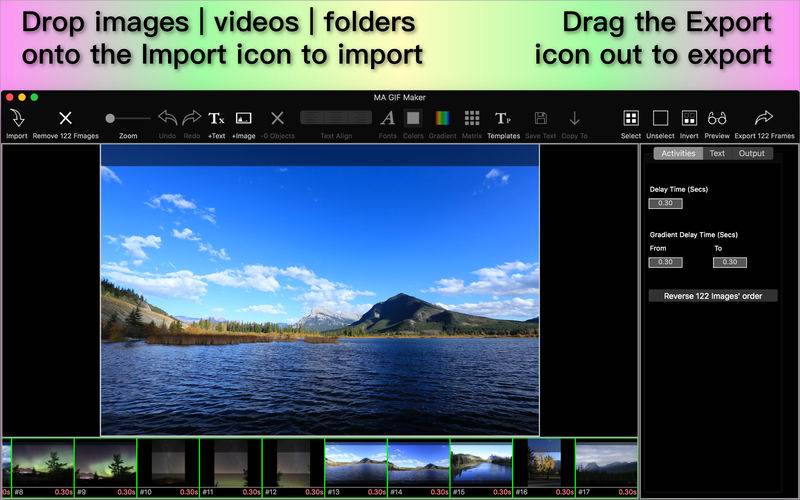Select frame #12 thumbnail
The image size is (800, 500).
click(293, 467)
